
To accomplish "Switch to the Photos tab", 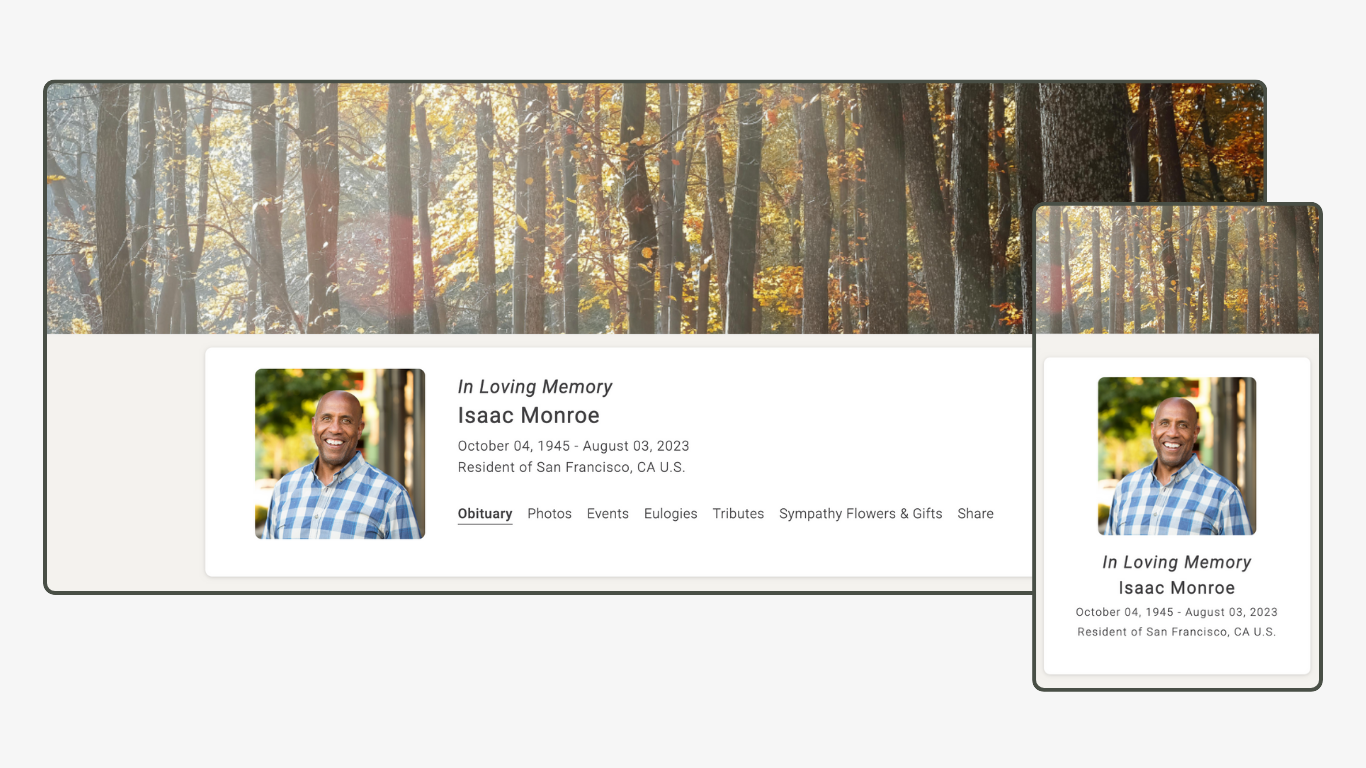I will [550, 514].
